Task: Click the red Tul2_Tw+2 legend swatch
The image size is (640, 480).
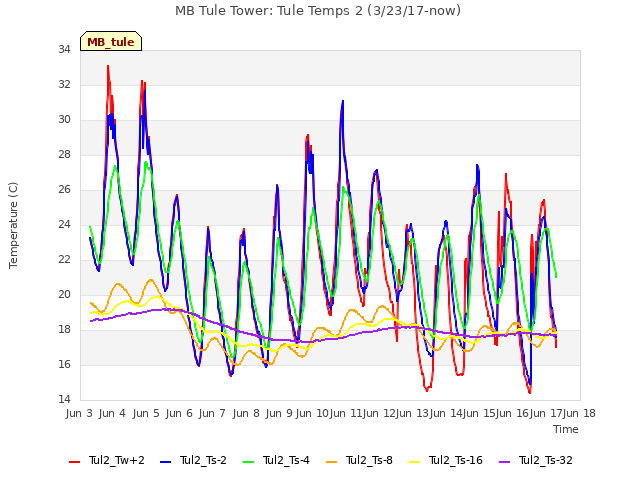Action: pyautogui.click(x=74, y=462)
